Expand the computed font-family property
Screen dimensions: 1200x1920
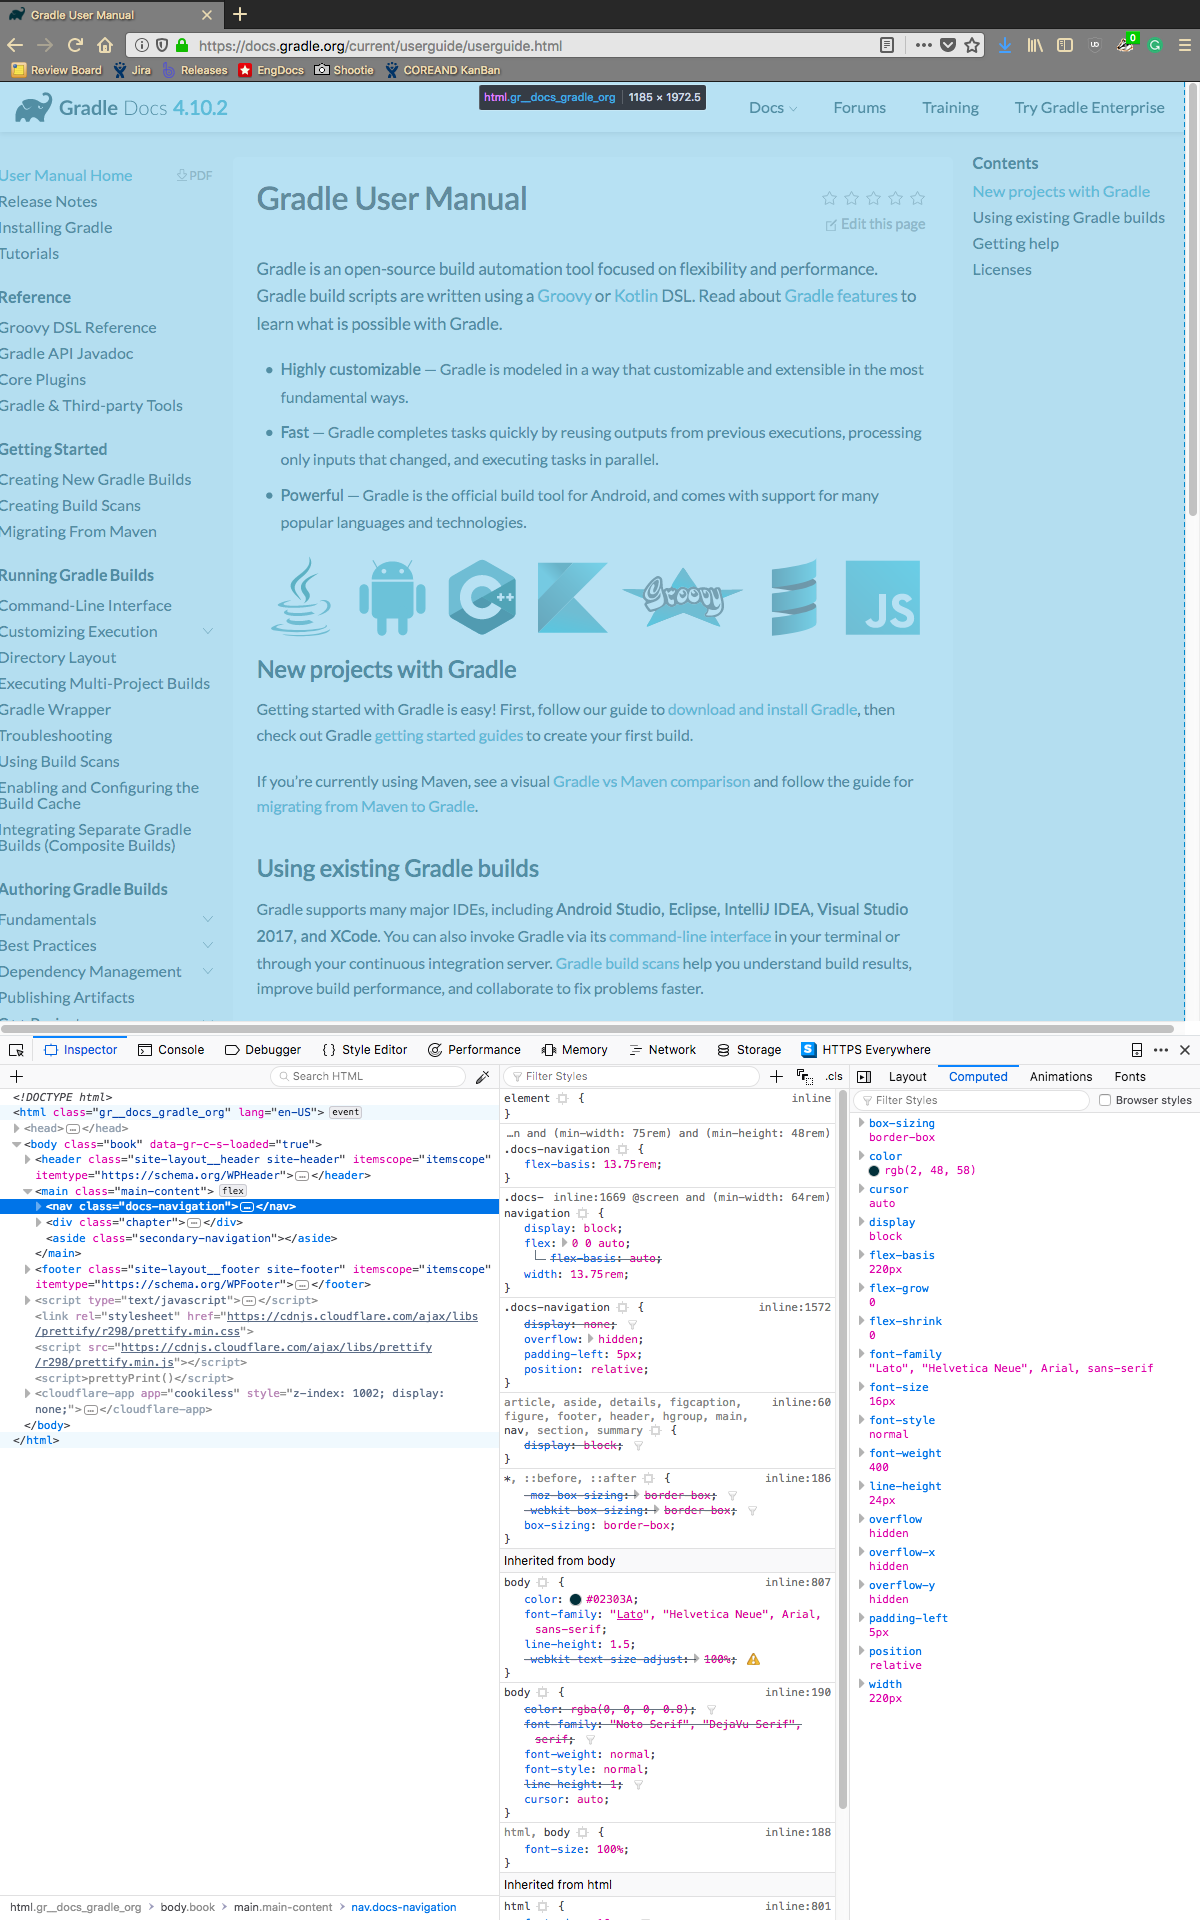coord(862,1354)
